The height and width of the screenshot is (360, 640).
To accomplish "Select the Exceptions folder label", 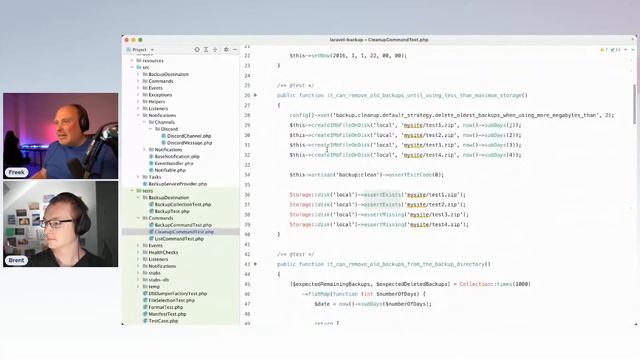I will coord(160,95).
